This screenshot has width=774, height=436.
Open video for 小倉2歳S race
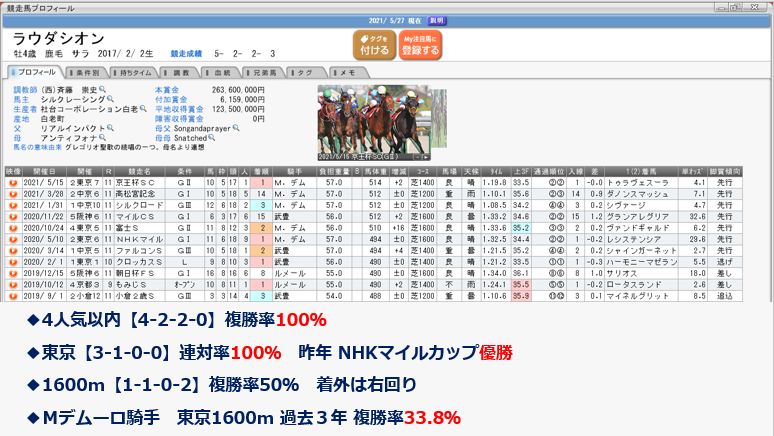point(12,297)
